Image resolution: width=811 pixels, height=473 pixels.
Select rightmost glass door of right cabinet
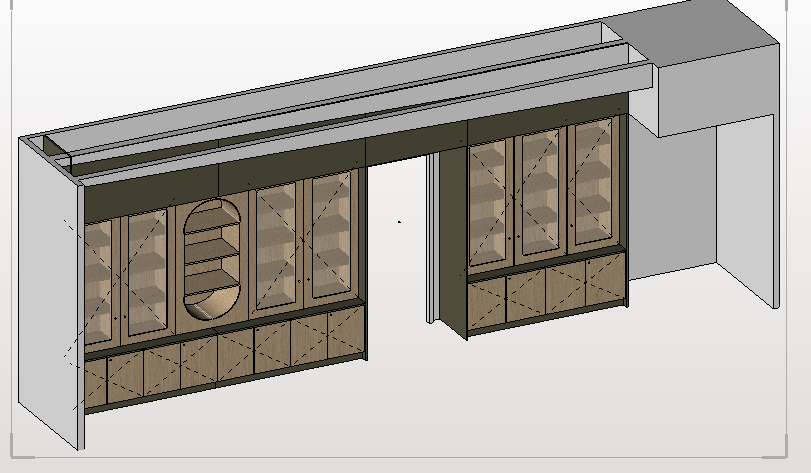[x=590, y=187]
